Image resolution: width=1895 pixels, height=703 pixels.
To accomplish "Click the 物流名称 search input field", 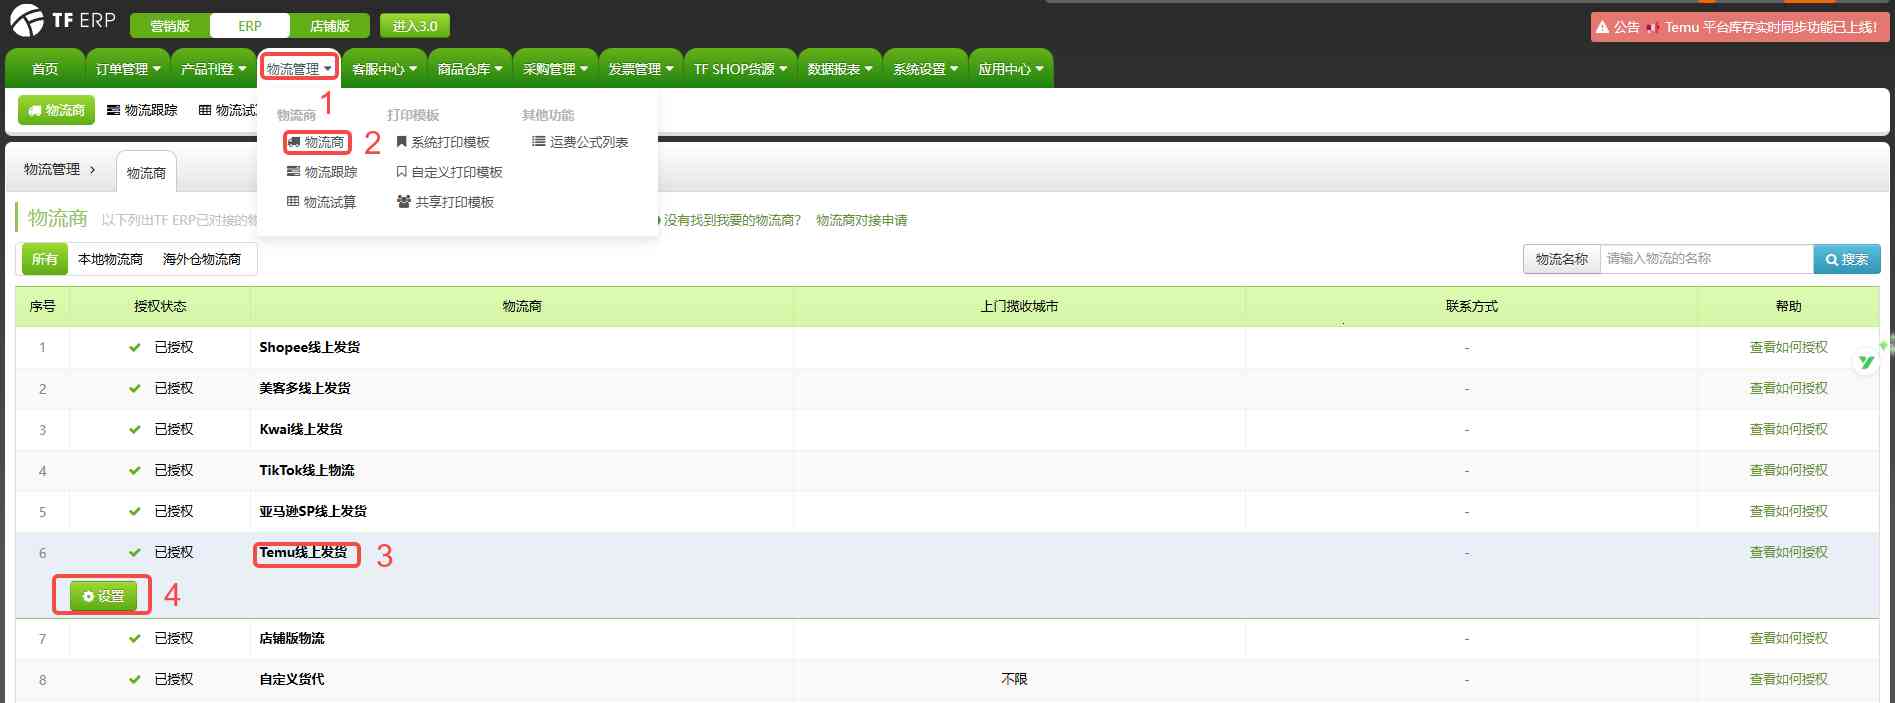I will pos(1705,259).
